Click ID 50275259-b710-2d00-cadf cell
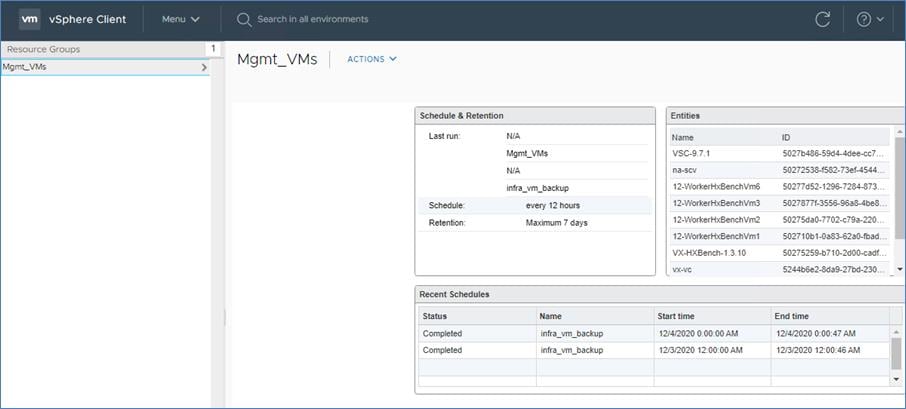This screenshot has height=409, width=906. (833, 252)
